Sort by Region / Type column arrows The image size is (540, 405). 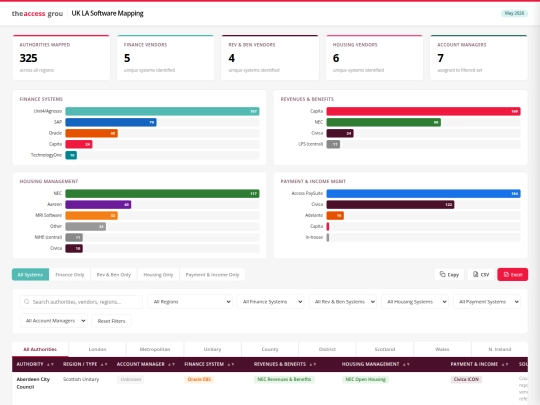pos(104,364)
